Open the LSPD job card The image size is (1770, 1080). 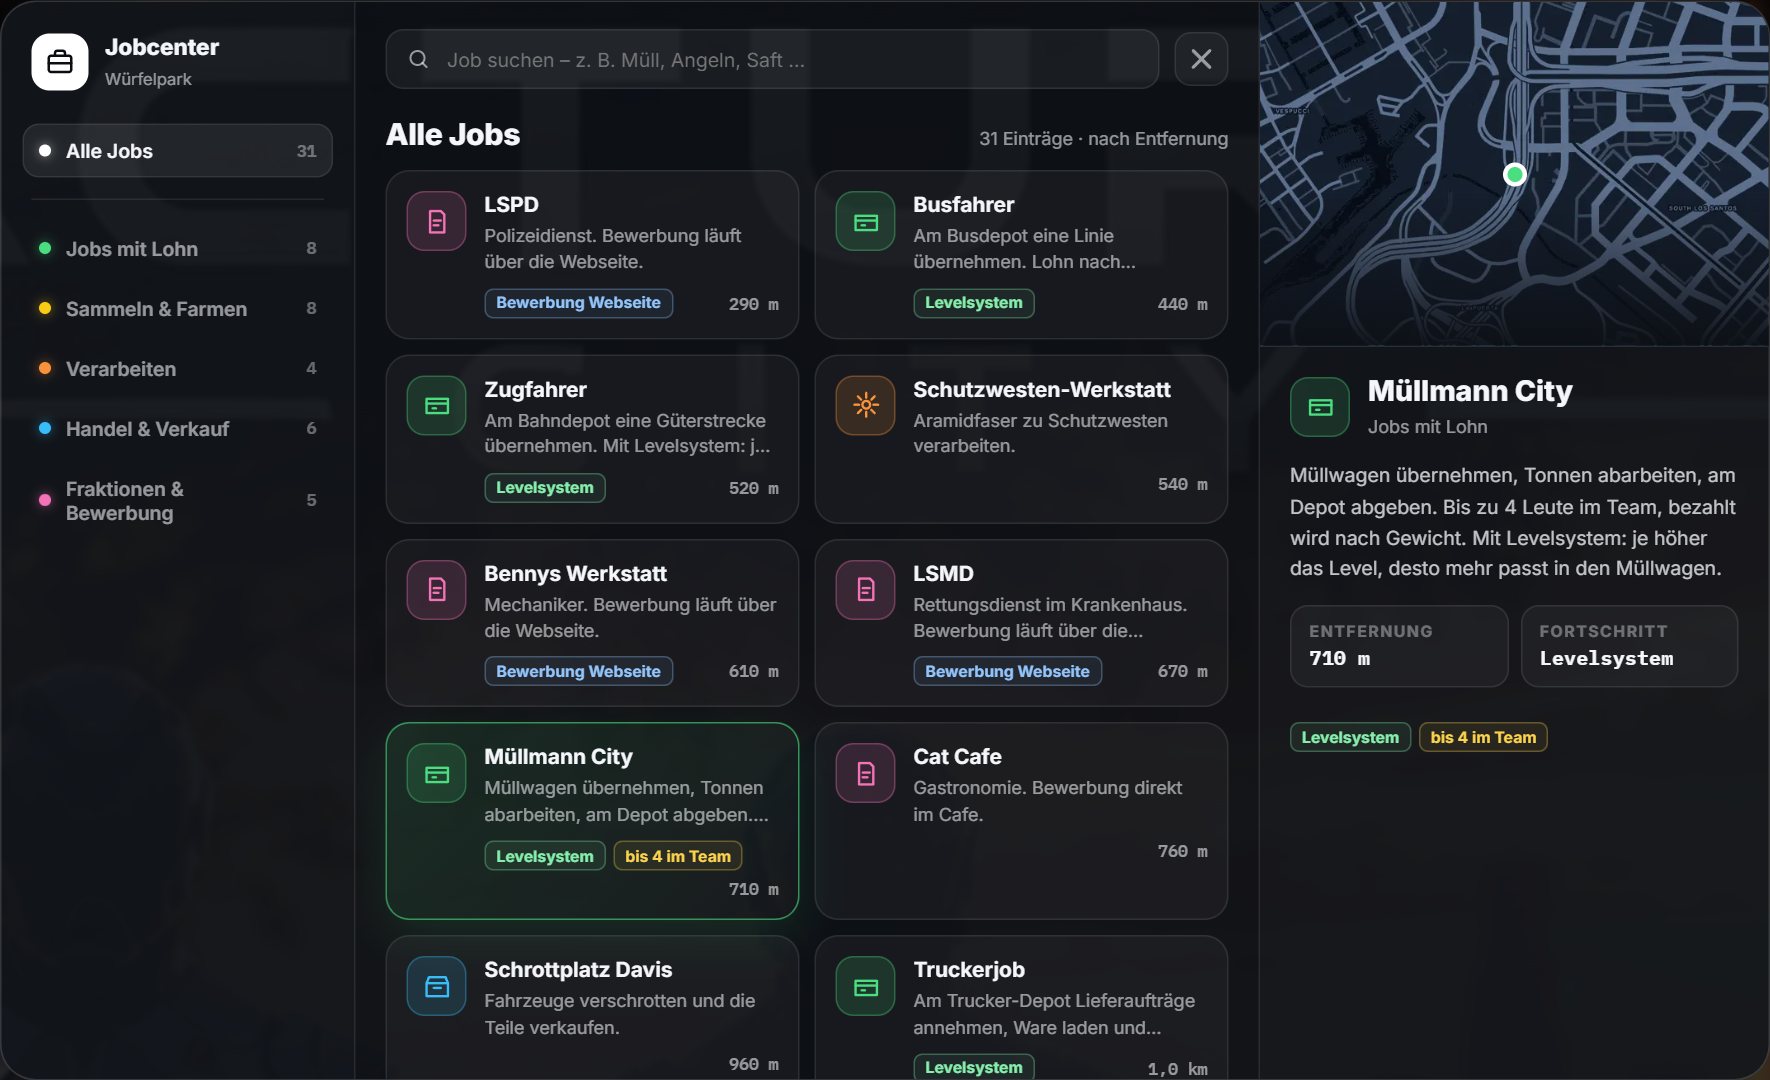(x=592, y=255)
